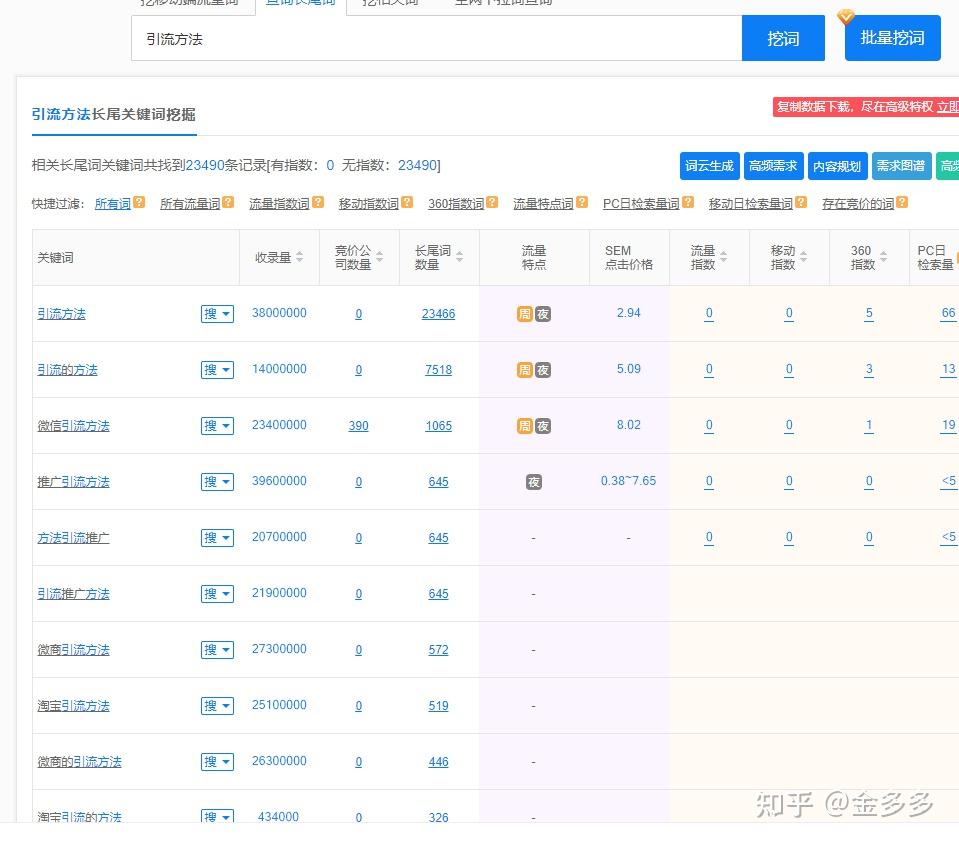Open bidding company count 390 link
Screen dimensions: 959x843
click(358, 426)
